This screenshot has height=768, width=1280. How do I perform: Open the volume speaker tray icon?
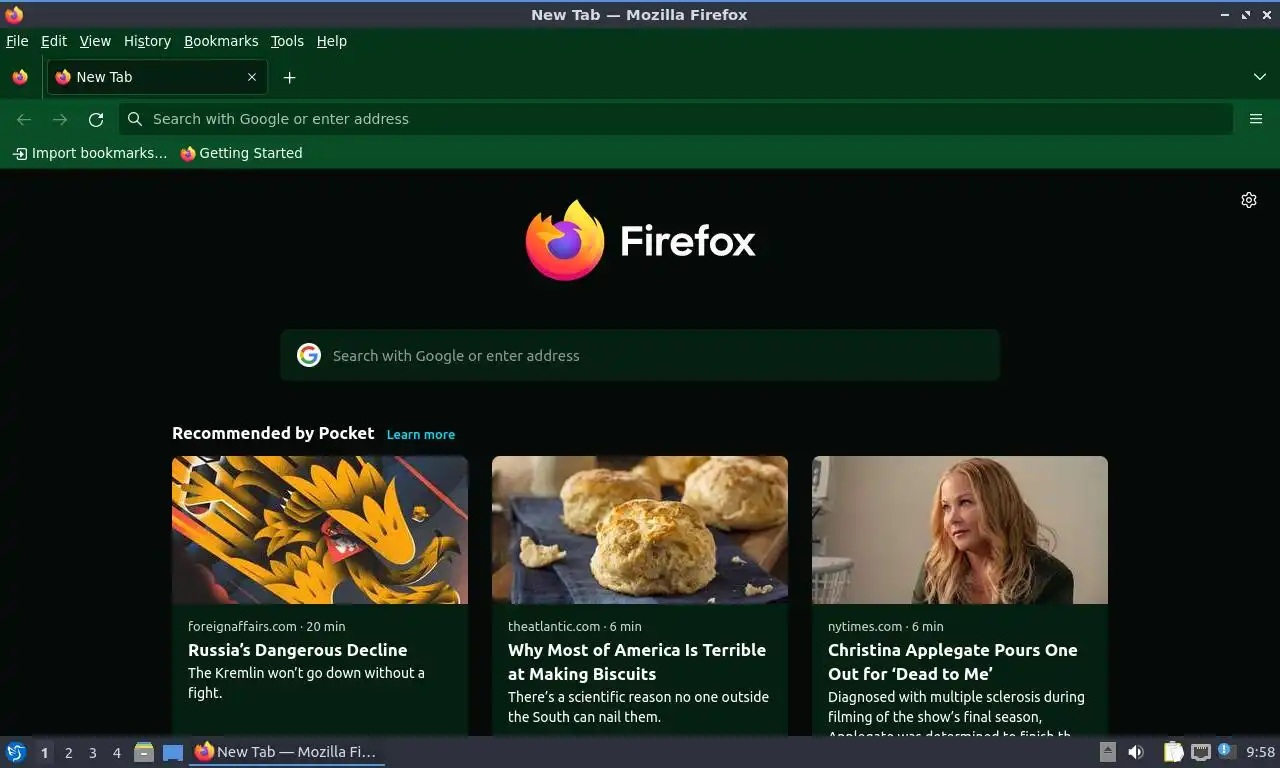pos(1136,752)
